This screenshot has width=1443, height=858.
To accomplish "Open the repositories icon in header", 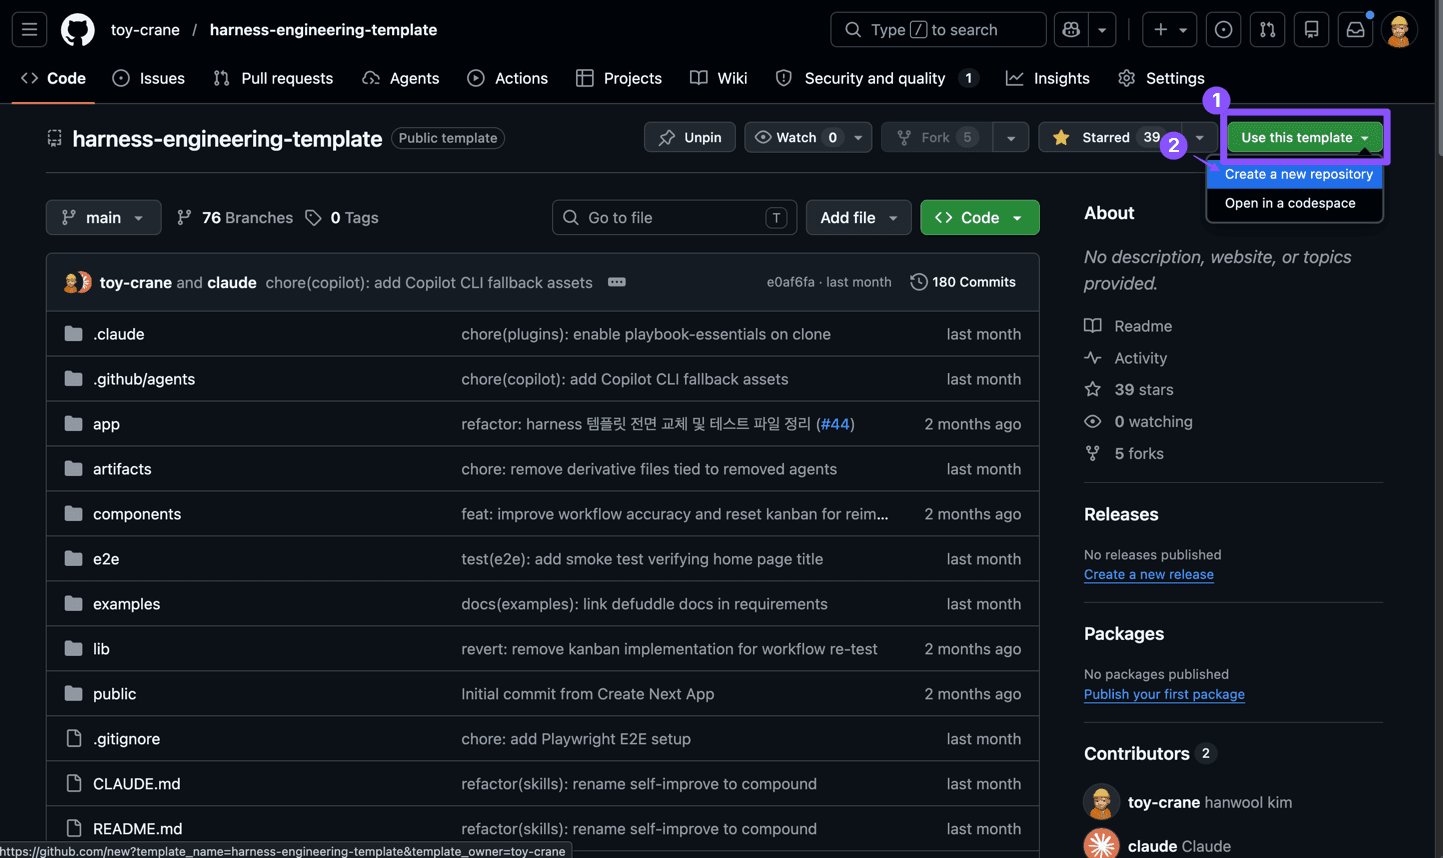I will (x=1311, y=30).
